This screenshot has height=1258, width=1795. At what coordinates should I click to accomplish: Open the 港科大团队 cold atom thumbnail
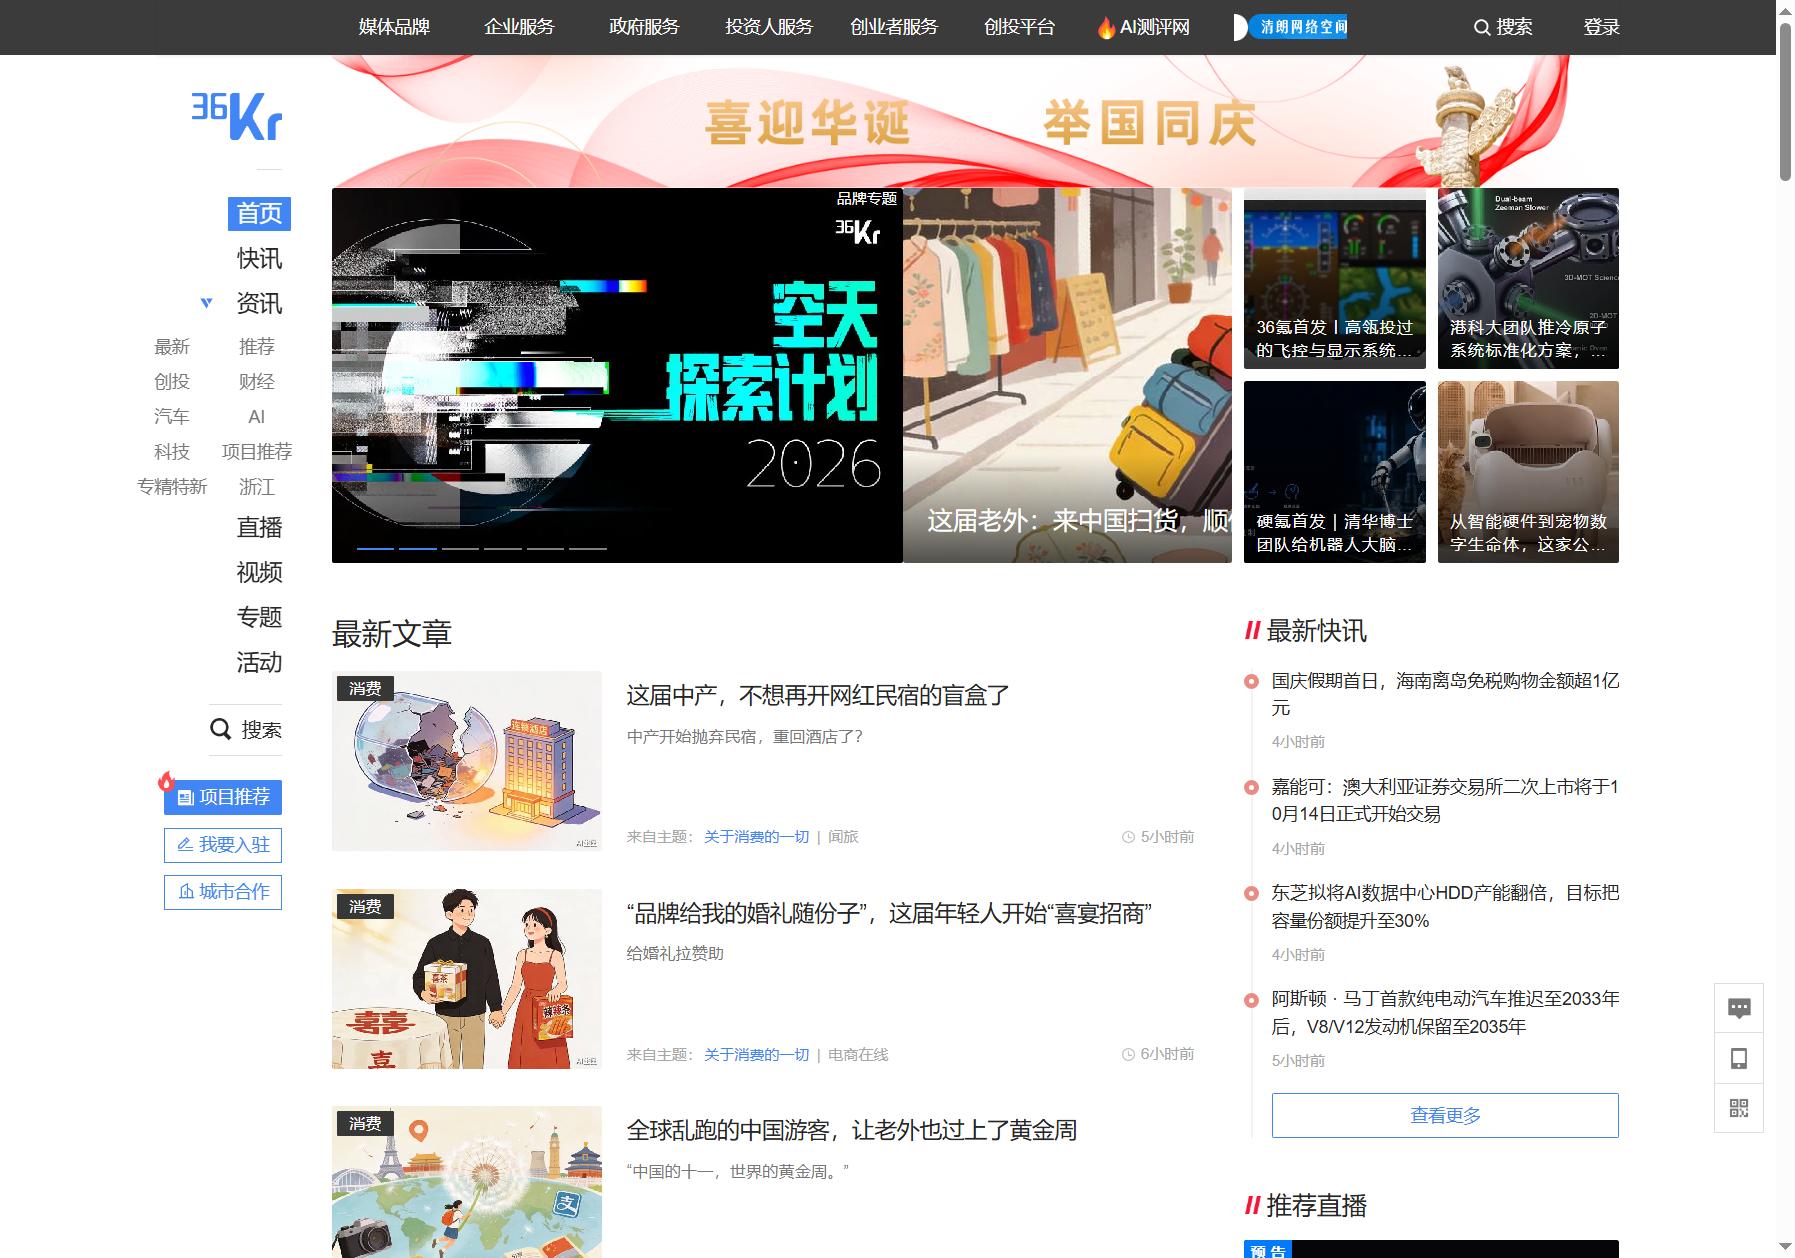coord(1528,278)
